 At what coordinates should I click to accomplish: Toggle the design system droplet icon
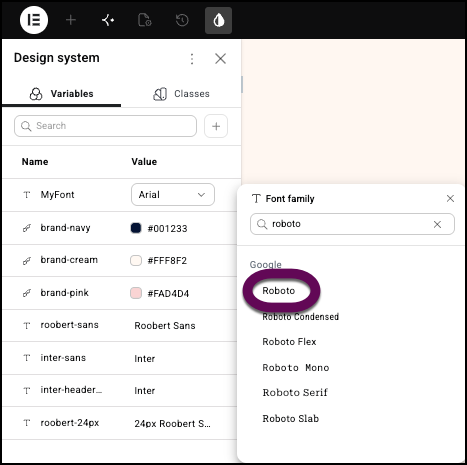click(218, 20)
